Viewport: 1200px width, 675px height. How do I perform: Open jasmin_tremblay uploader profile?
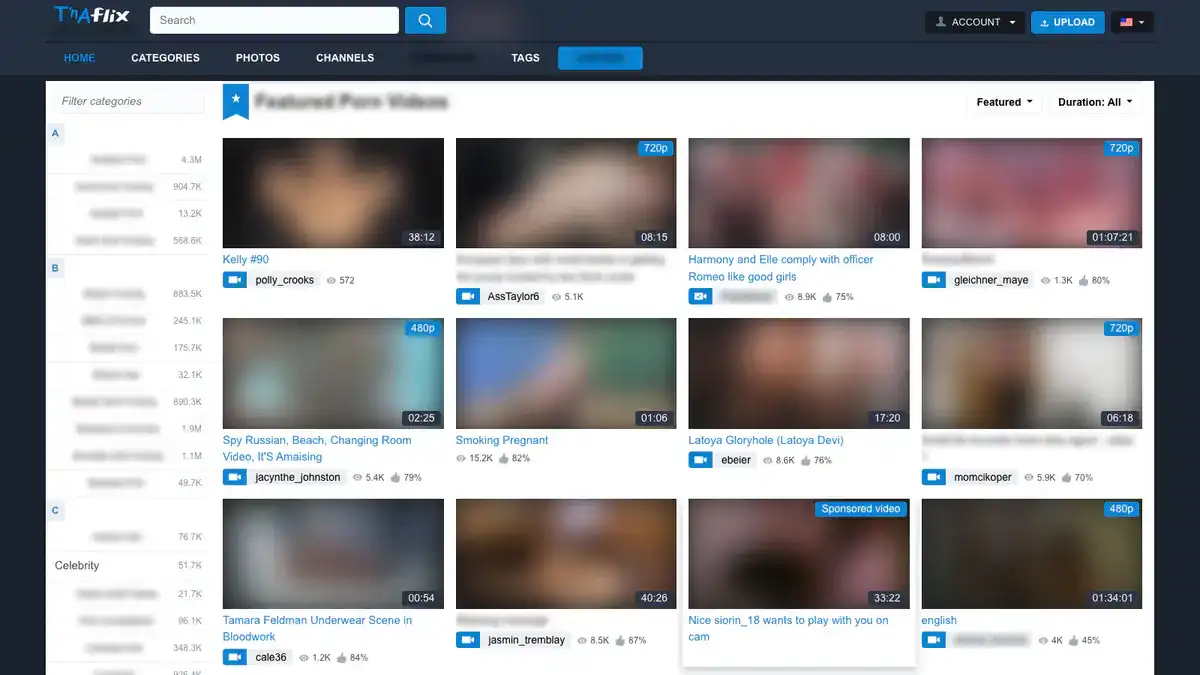click(x=527, y=640)
